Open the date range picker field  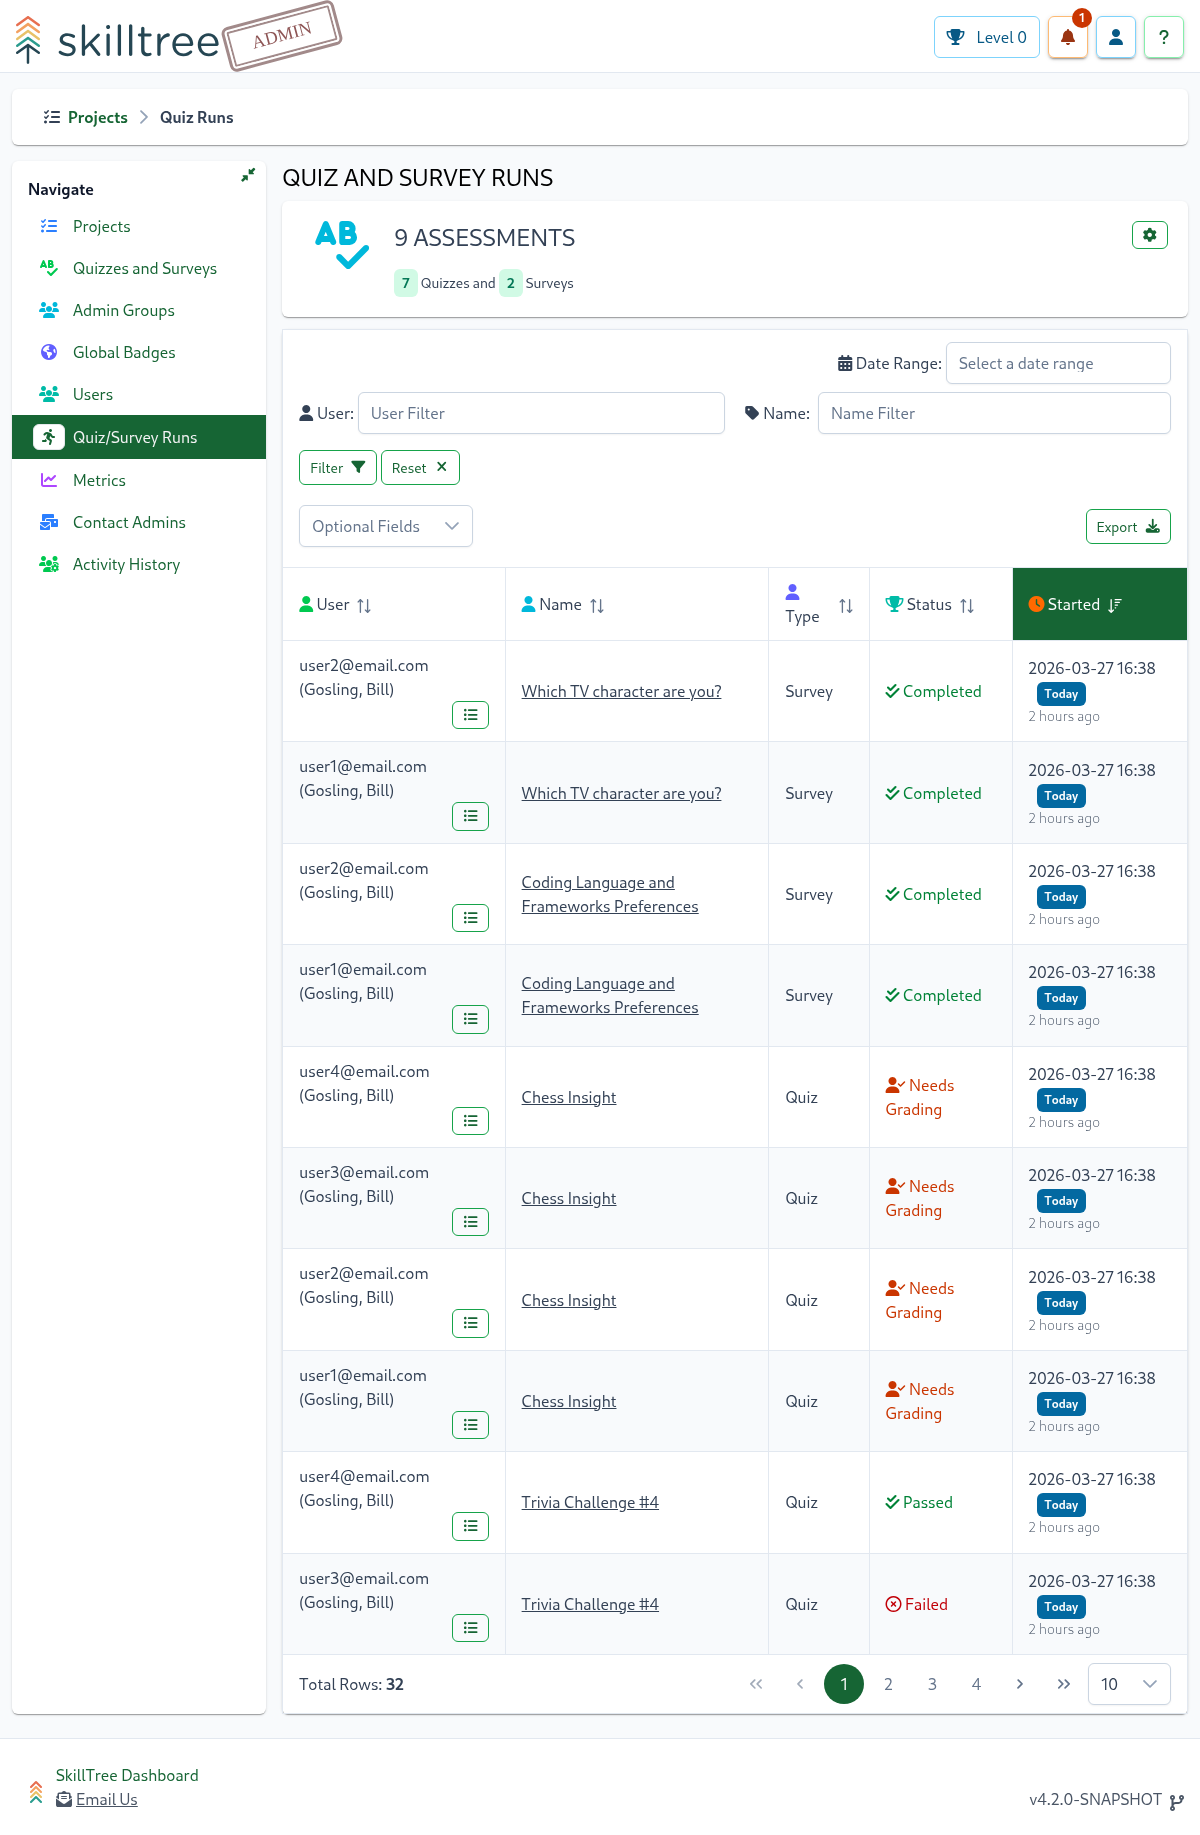[1057, 363]
